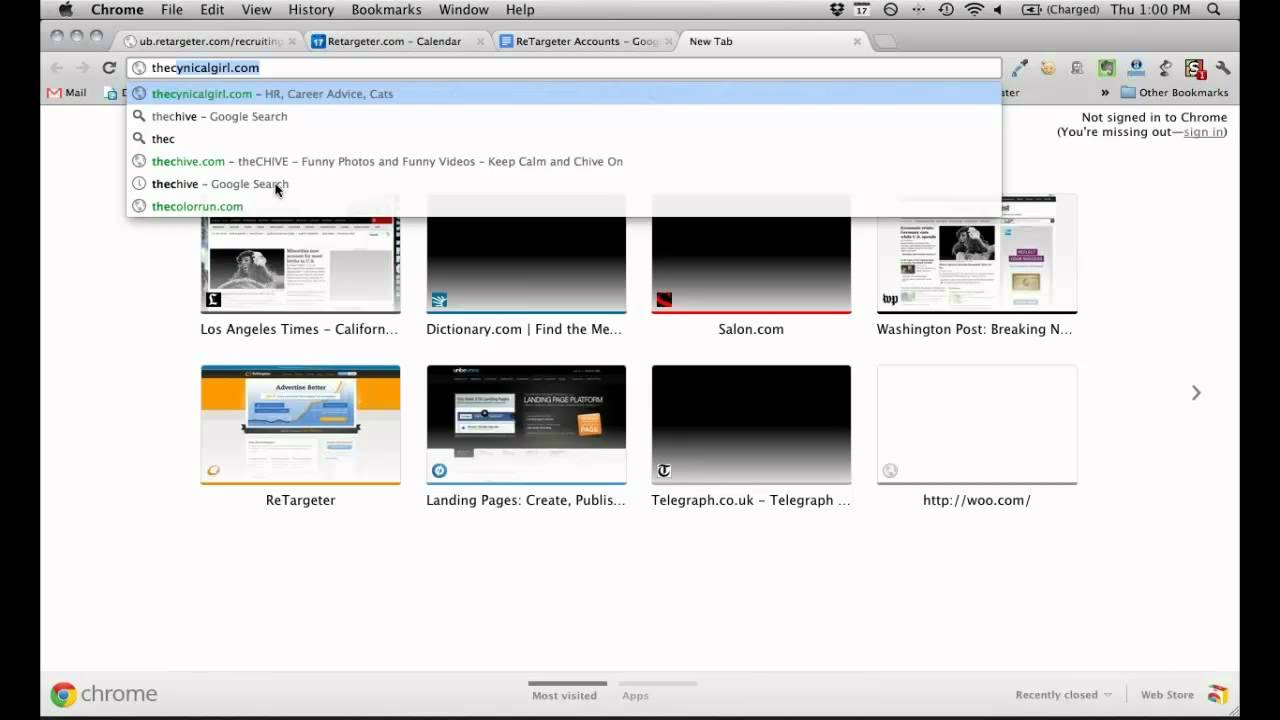Click the back navigation arrow

[56, 68]
